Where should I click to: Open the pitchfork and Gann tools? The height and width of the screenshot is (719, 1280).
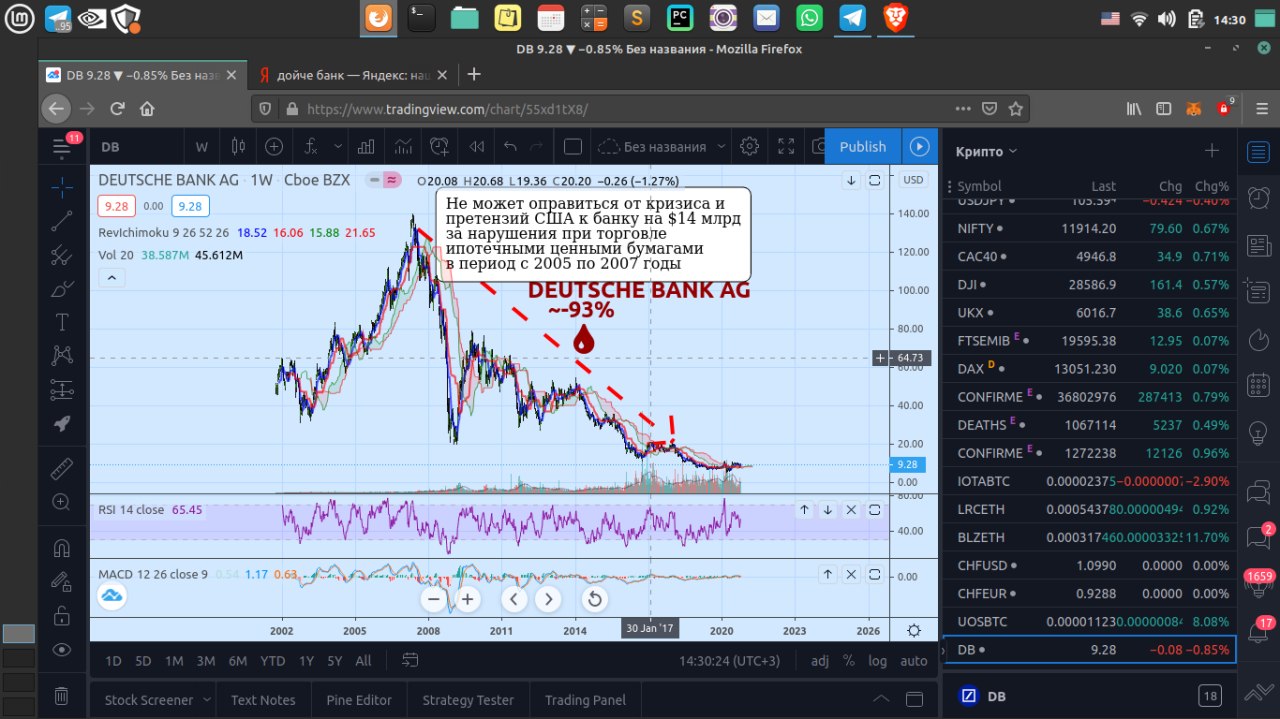pyautogui.click(x=62, y=255)
